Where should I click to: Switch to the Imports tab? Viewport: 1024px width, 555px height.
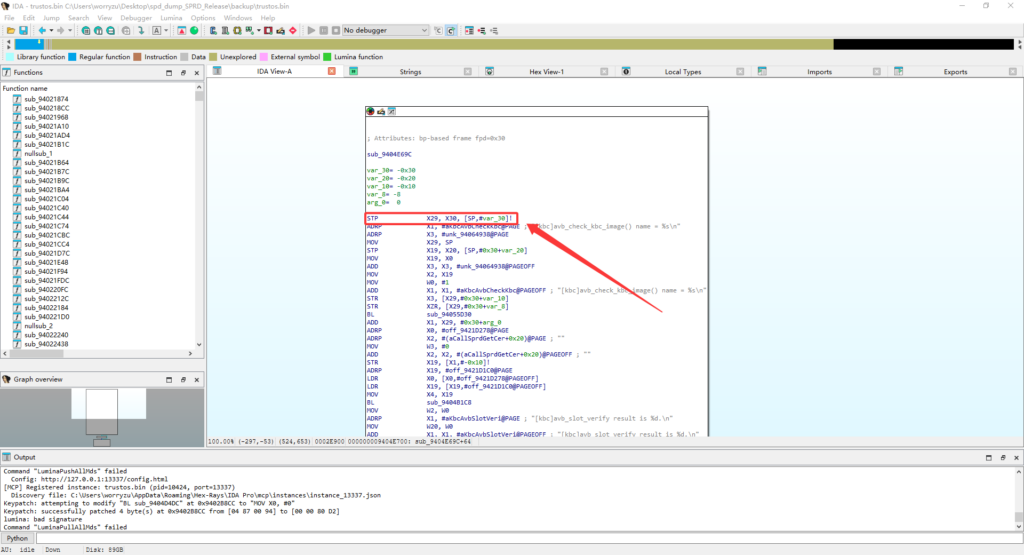pyautogui.click(x=819, y=72)
